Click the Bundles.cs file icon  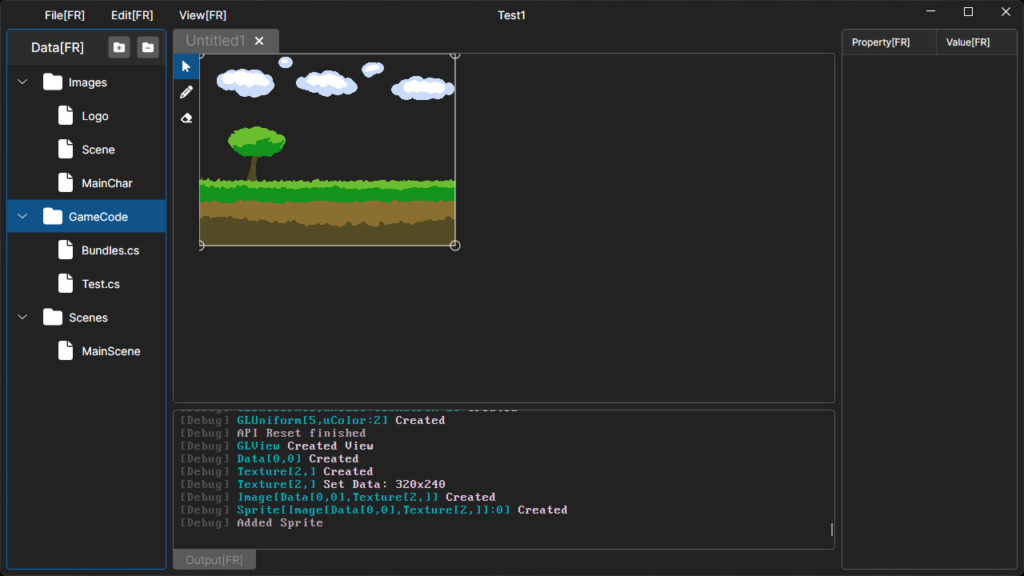coord(65,251)
